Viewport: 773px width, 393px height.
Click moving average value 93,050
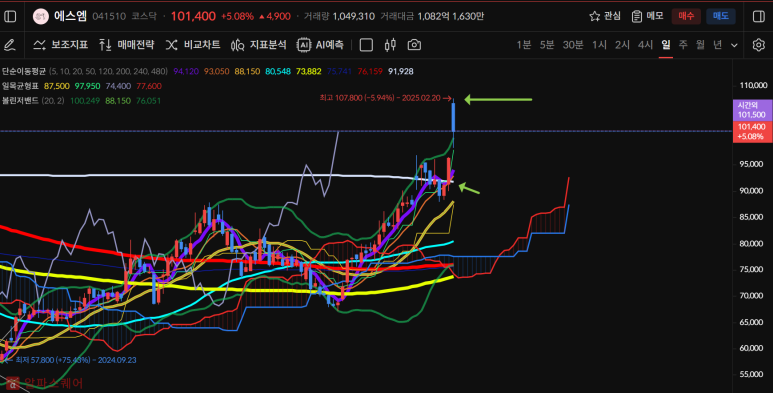coord(216,71)
